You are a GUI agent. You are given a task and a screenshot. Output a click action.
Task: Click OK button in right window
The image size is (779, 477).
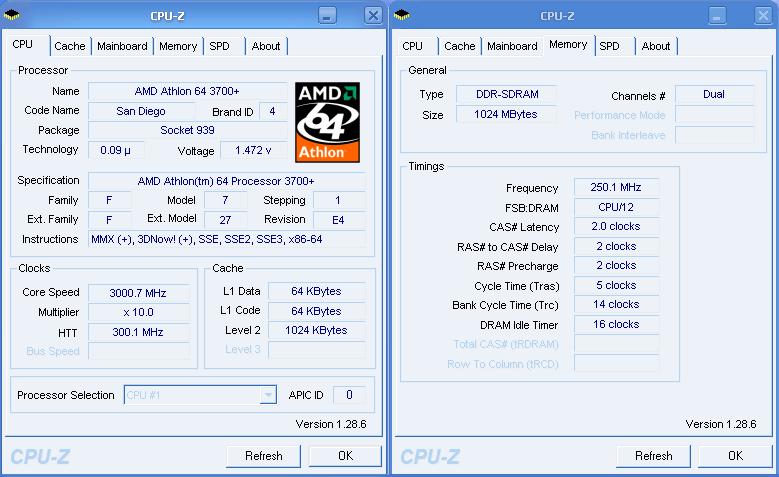click(x=735, y=456)
